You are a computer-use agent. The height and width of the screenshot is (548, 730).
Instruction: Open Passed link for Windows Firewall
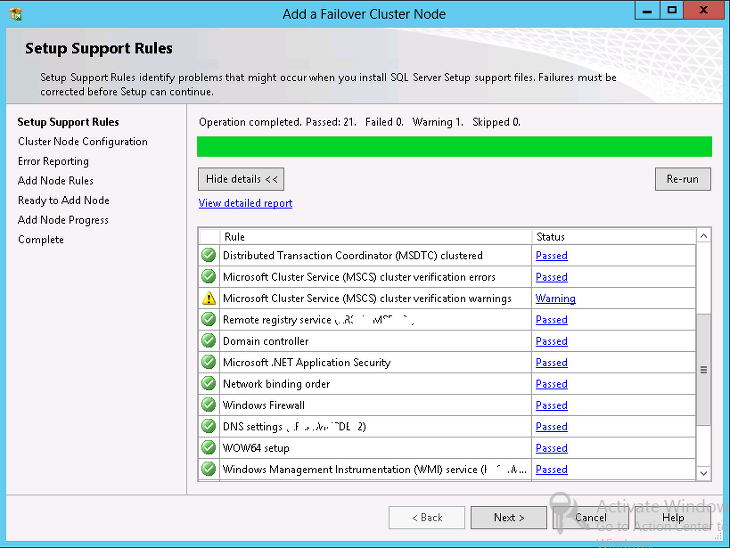tap(551, 406)
